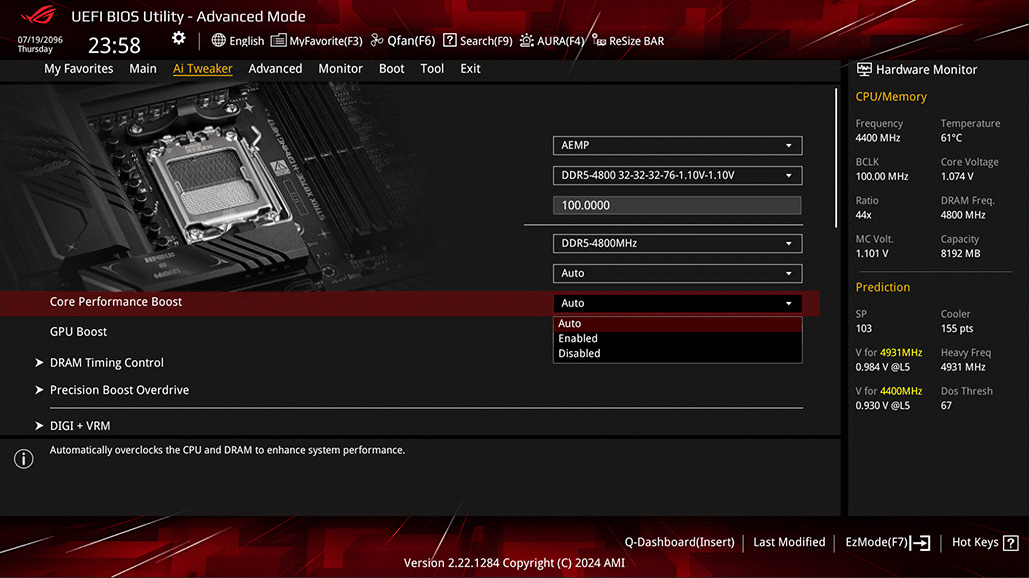Image resolution: width=1029 pixels, height=578 pixels.
Task: Open Q-Dashboard(Insert)
Action: tap(679, 542)
